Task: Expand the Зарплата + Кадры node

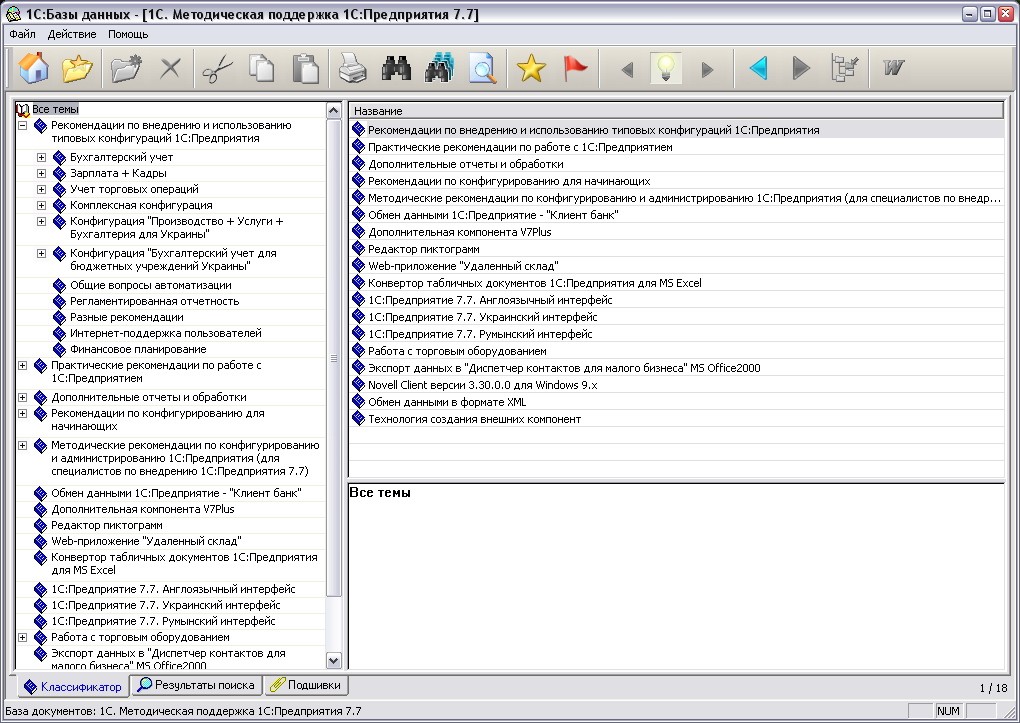Action: [x=42, y=174]
